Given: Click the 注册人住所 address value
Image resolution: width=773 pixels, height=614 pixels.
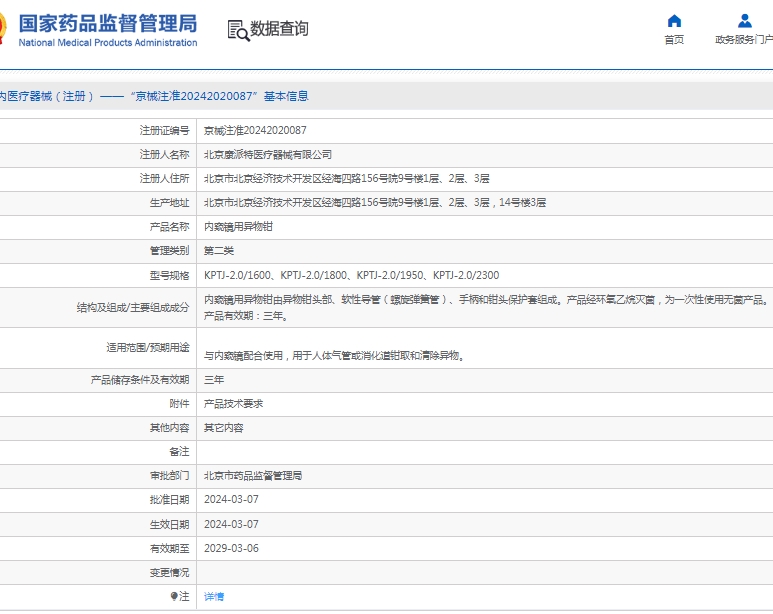Looking at the screenshot, I should click(347, 179).
